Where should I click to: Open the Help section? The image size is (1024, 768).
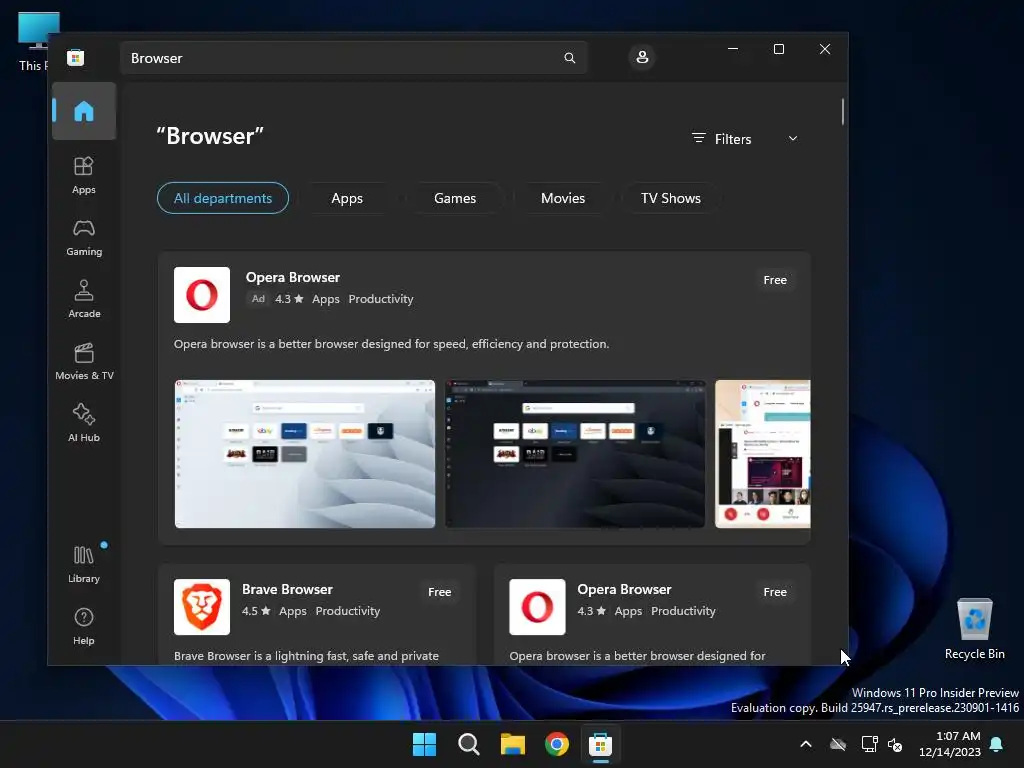[84, 626]
